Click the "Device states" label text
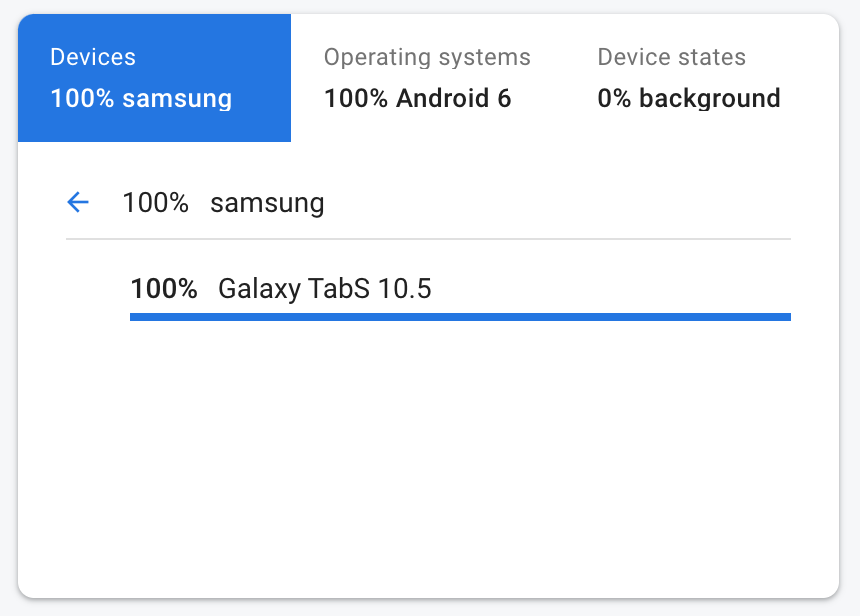The height and width of the screenshot is (616, 860). click(x=671, y=57)
